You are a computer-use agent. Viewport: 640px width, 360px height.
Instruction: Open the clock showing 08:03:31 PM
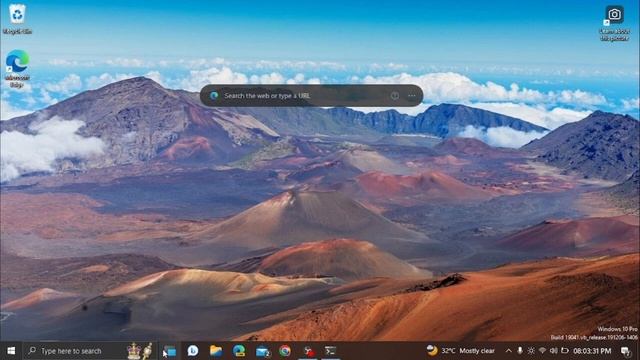(592, 351)
